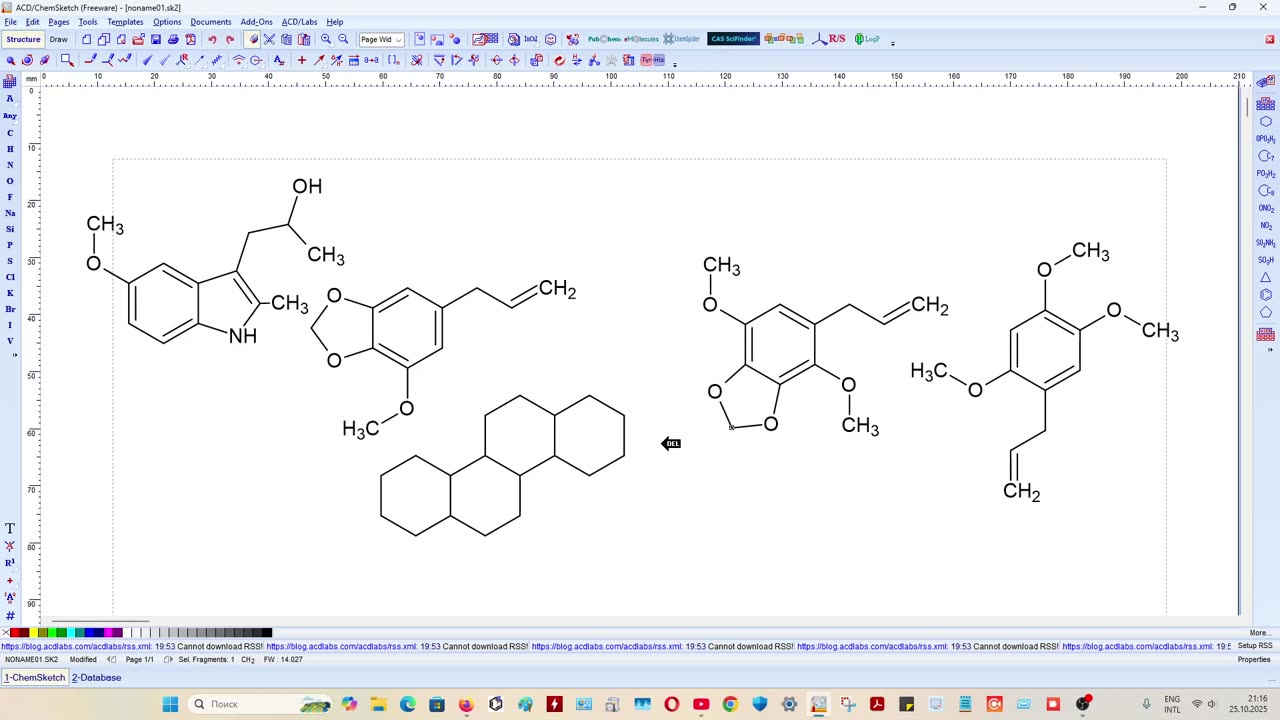The image size is (1280, 720).
Task: Open the Add-Ons menu
Action: pos(256,22)
